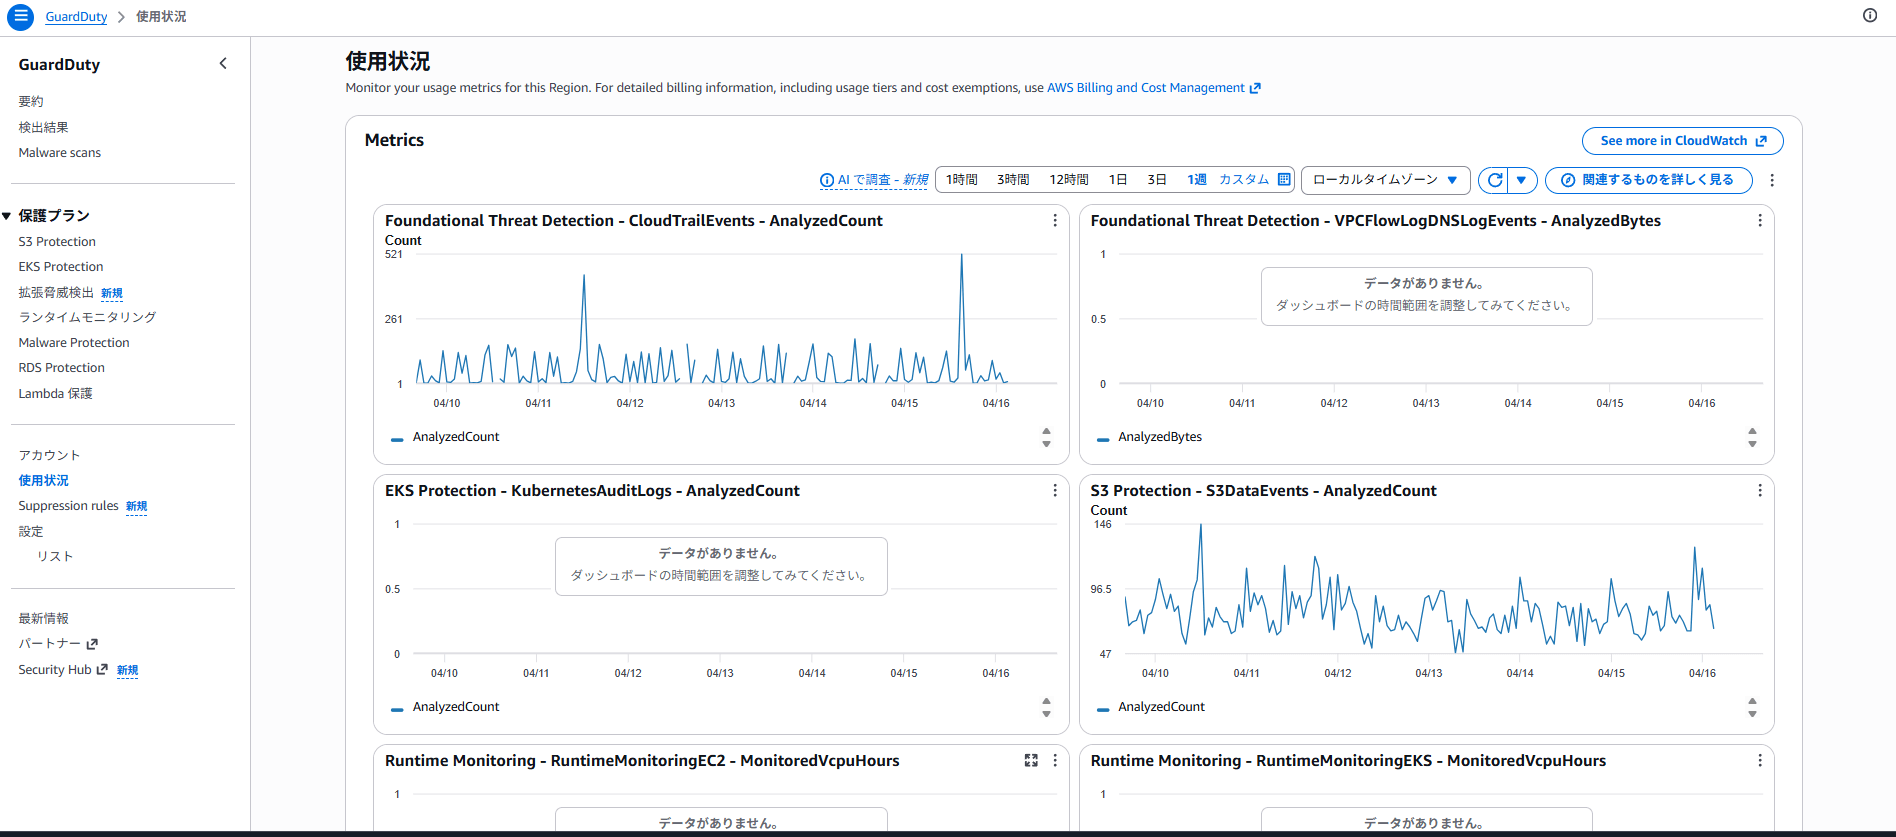
Task: Open Suppression rules in the sidebar
Action: 68,506
